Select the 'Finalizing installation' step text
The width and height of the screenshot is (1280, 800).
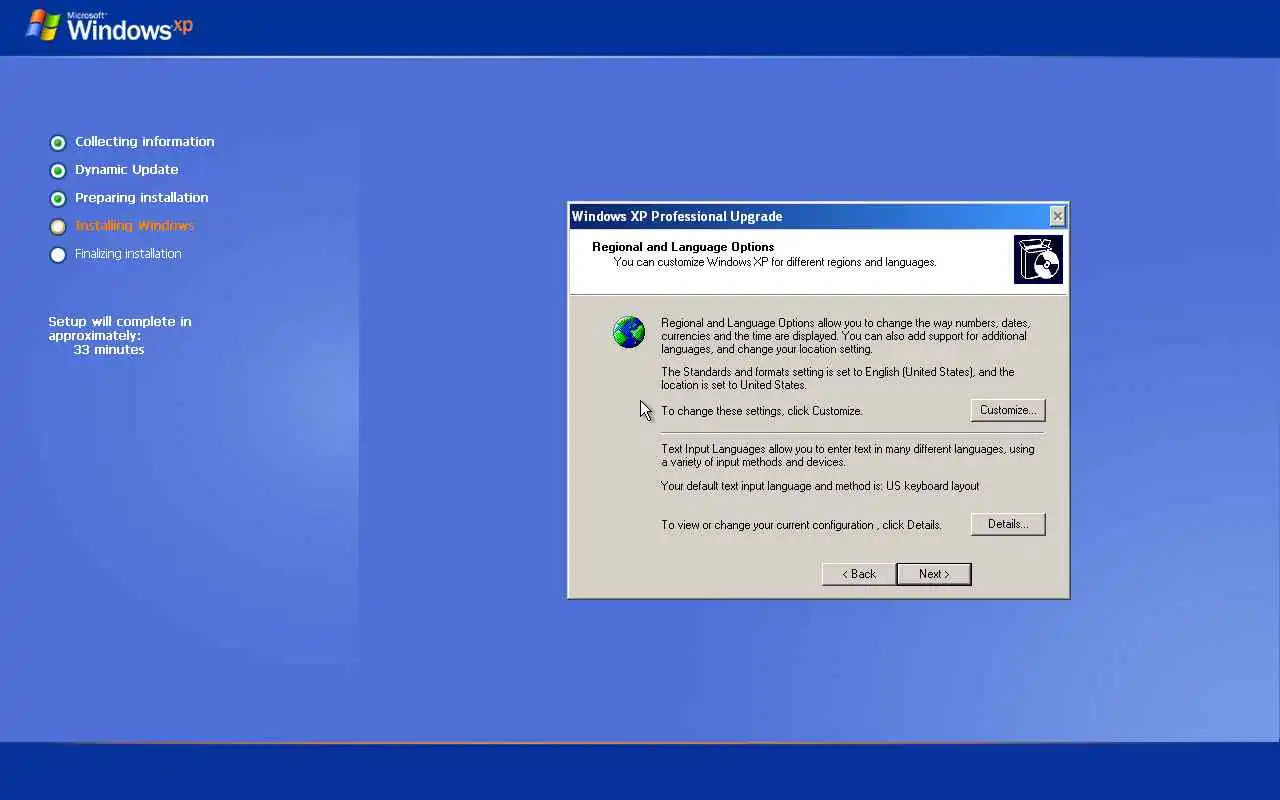[x=128, y=254]
